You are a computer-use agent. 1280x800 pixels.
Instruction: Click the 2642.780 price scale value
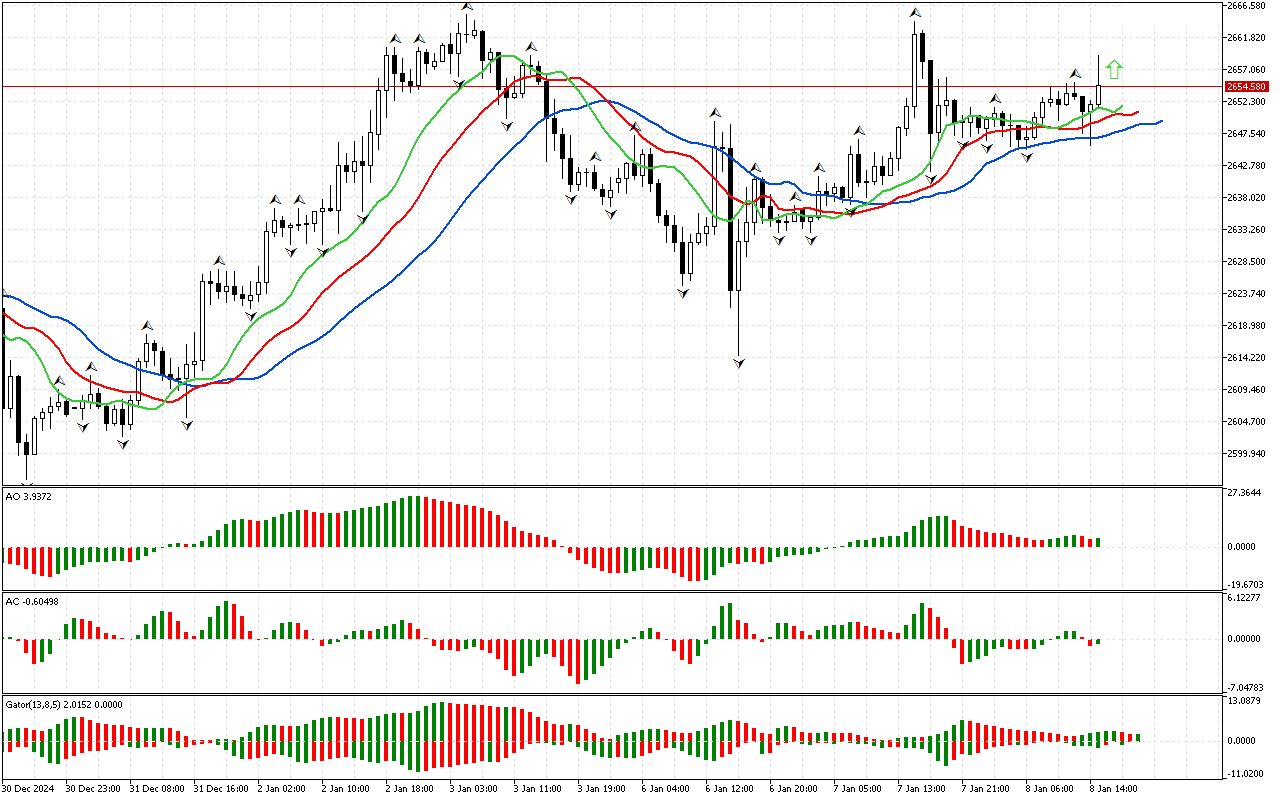(1246, 166)
